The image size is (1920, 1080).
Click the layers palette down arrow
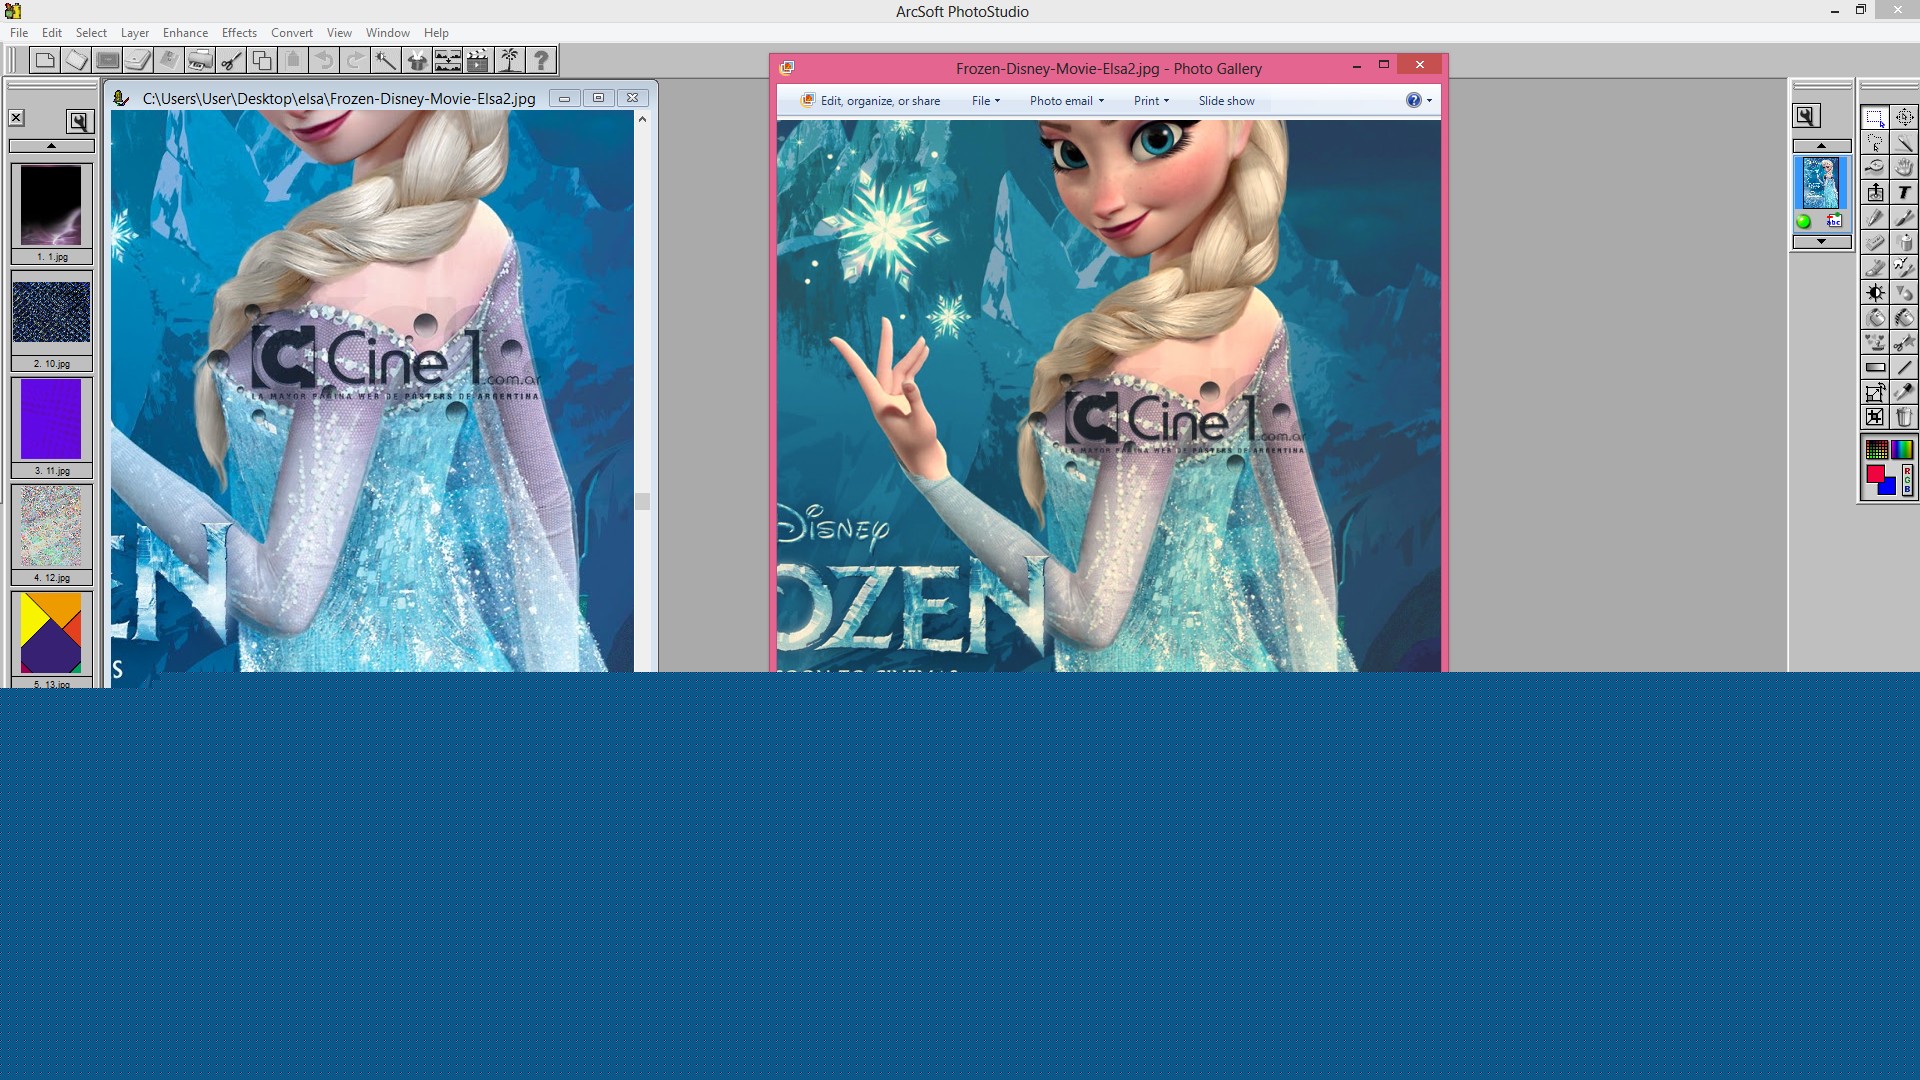1821,241
